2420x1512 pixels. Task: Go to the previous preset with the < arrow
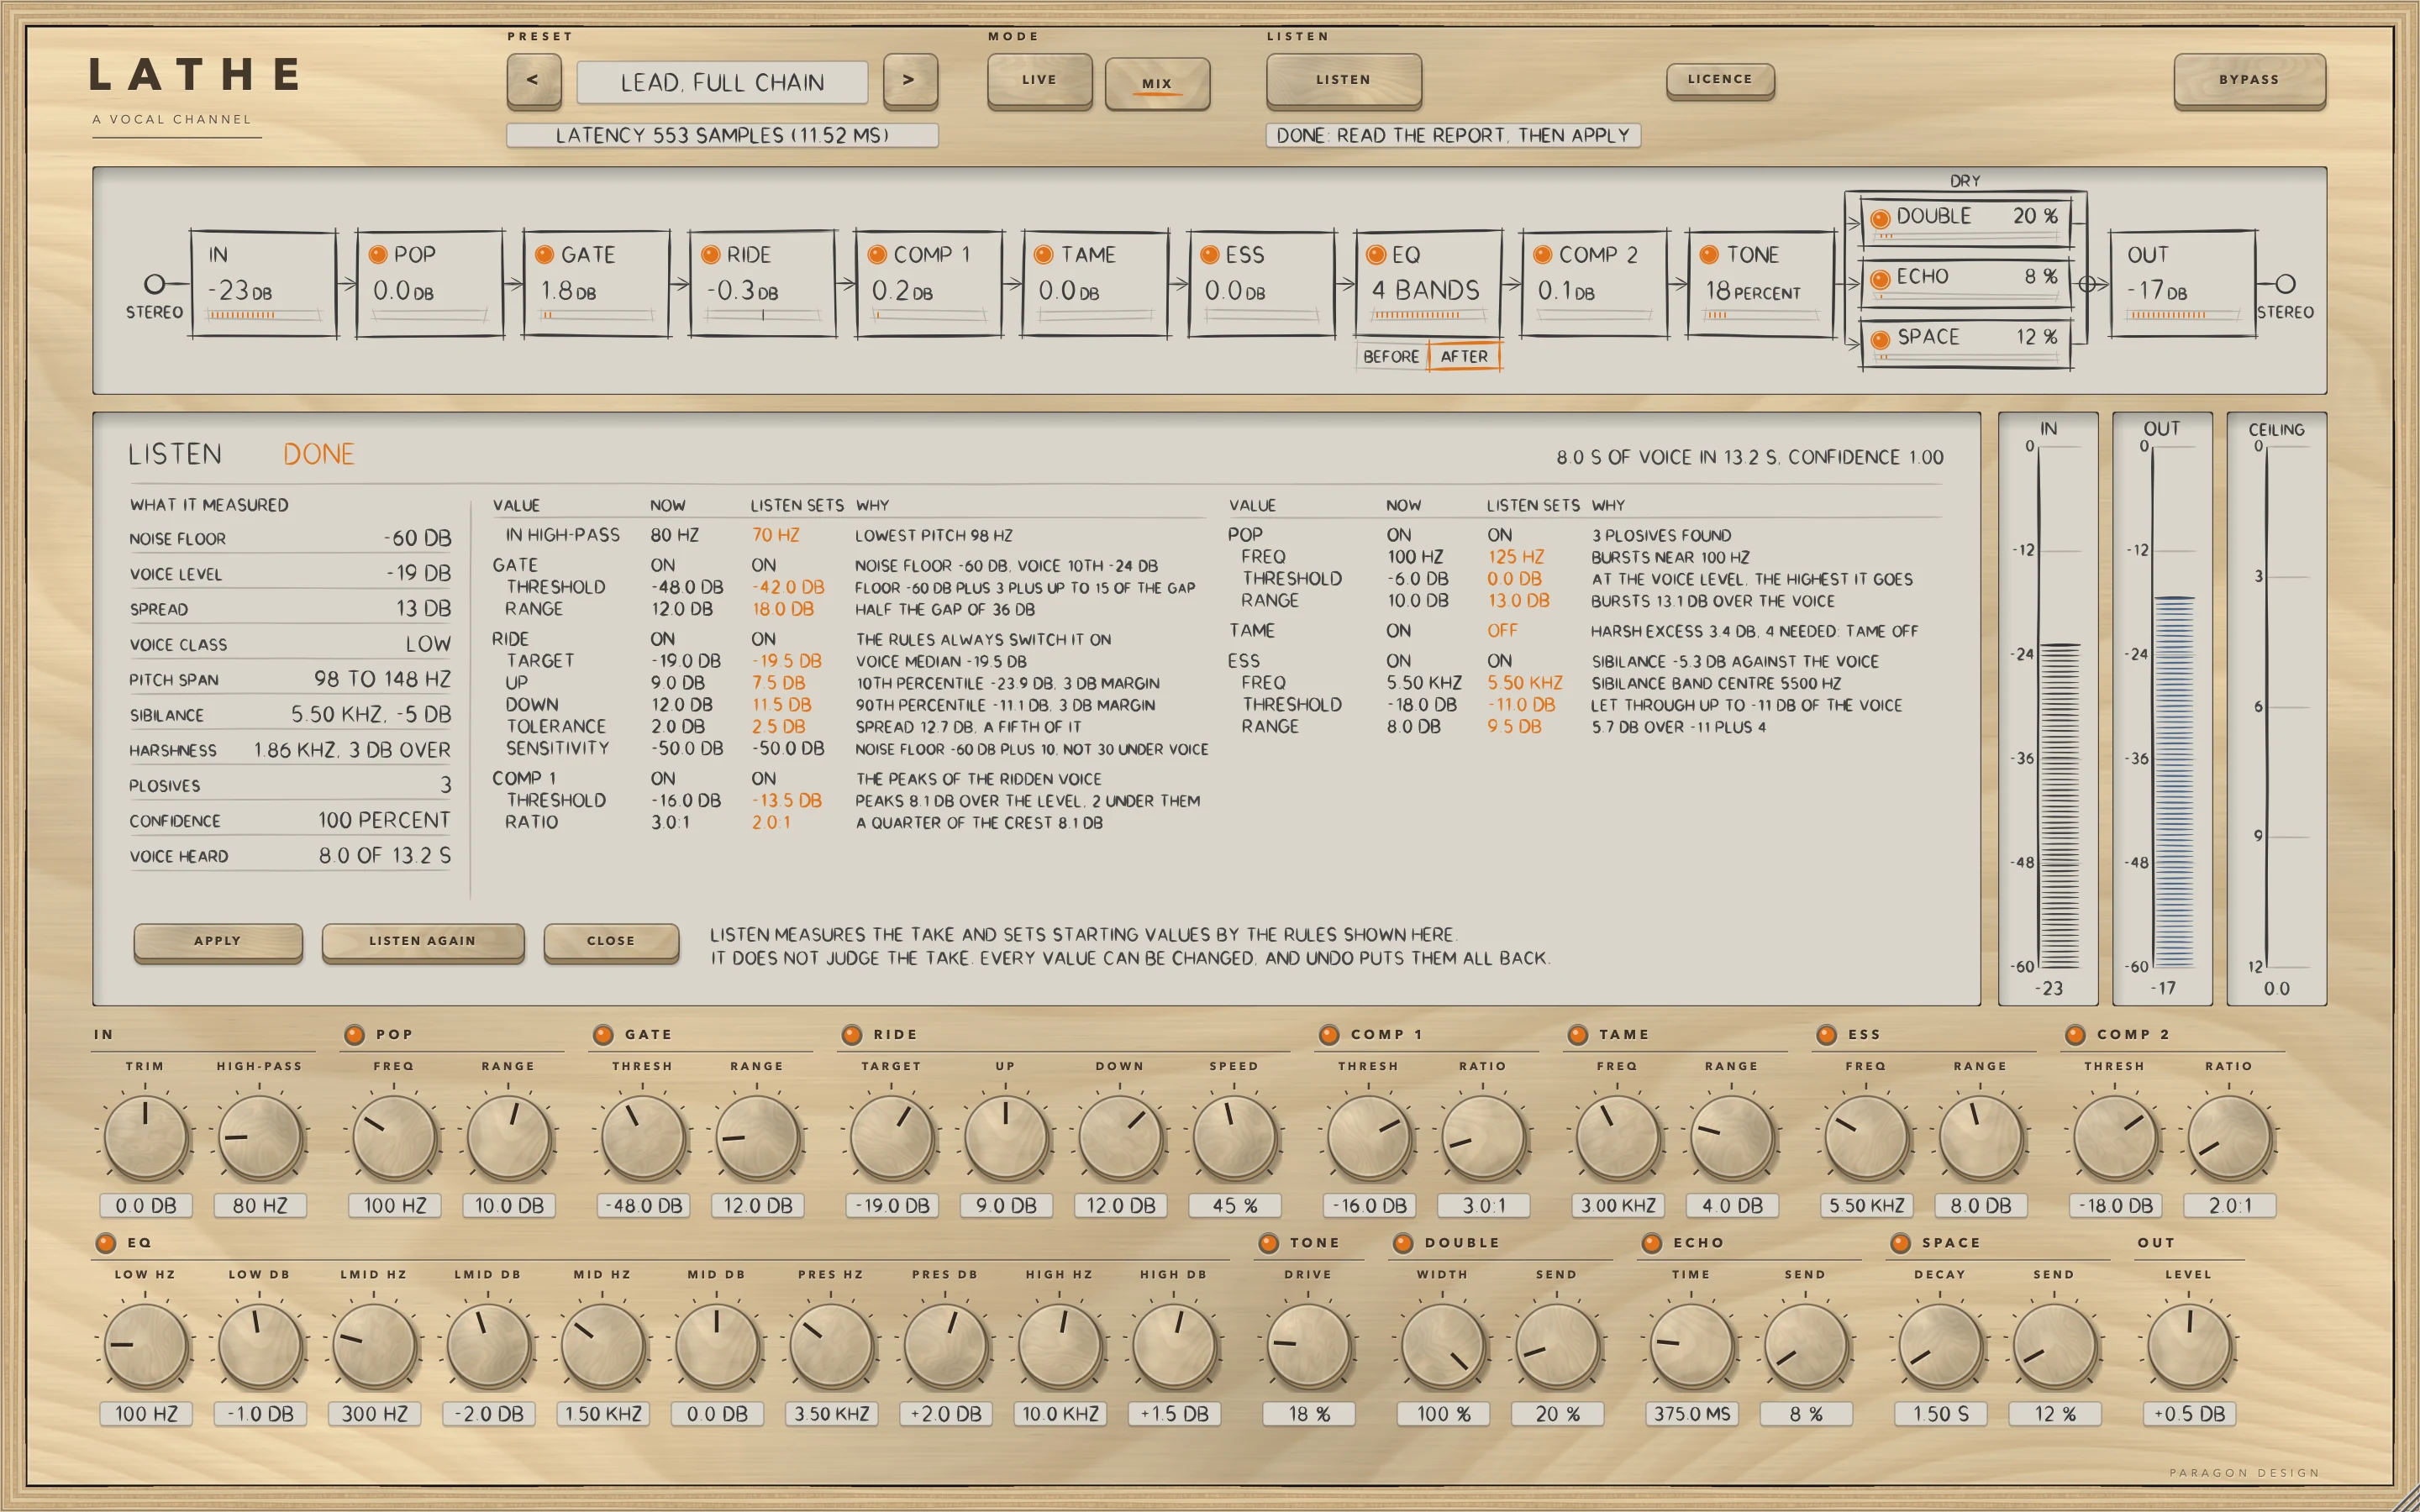(533, 81)
